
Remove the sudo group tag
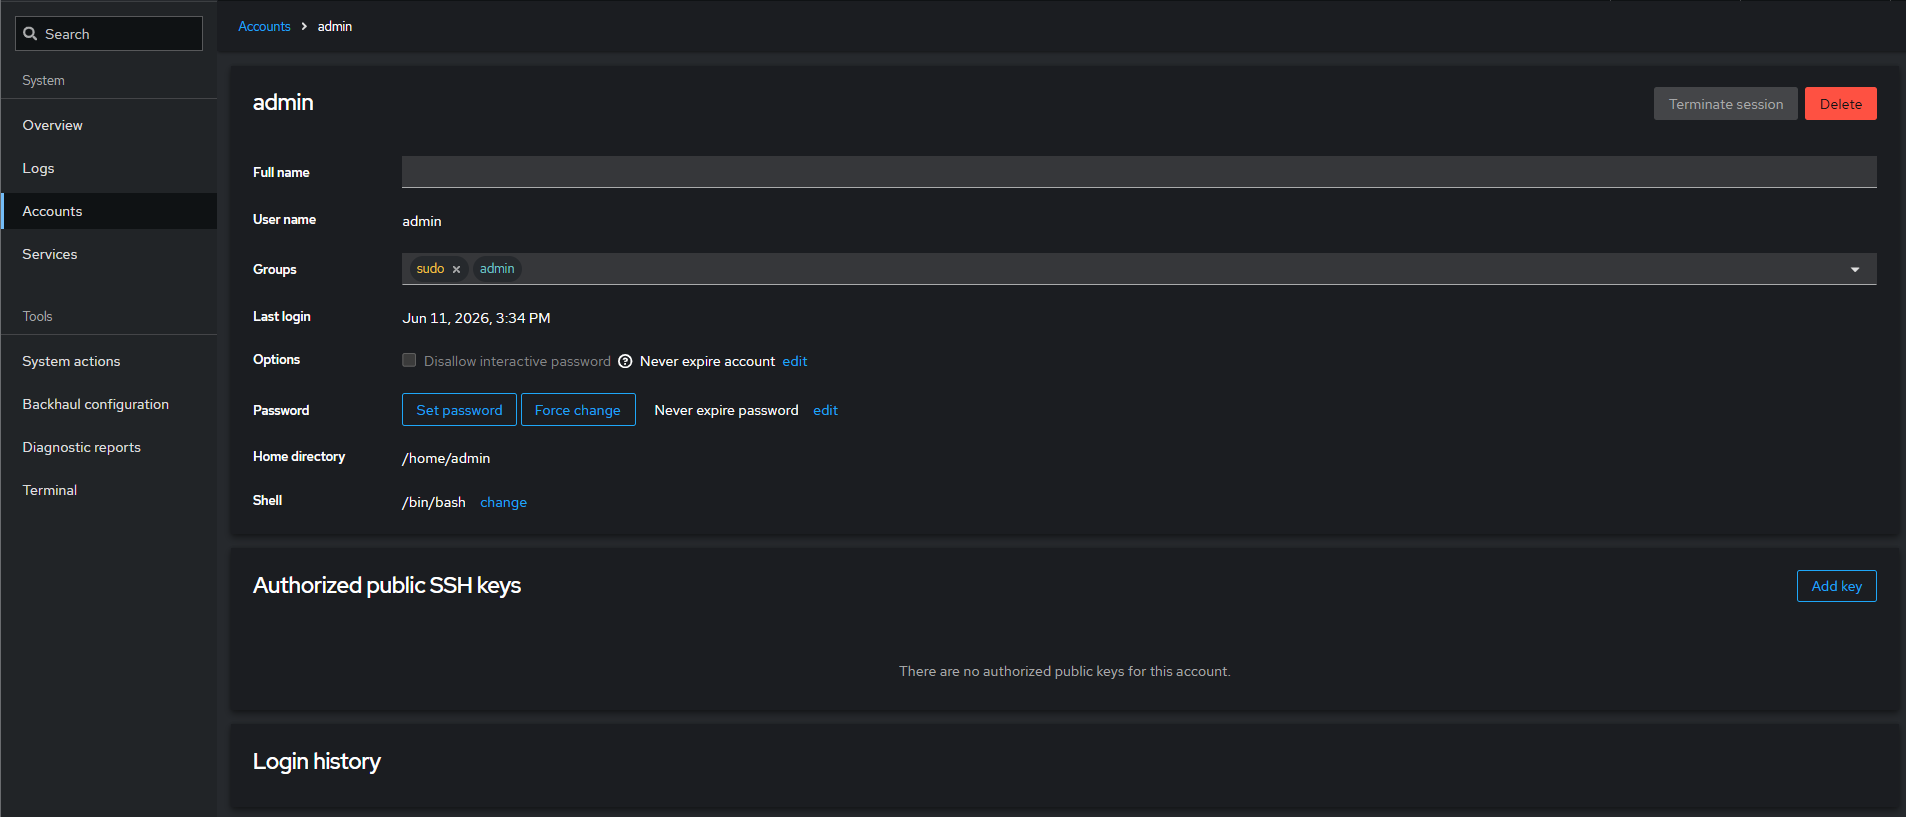pos(456,269)
